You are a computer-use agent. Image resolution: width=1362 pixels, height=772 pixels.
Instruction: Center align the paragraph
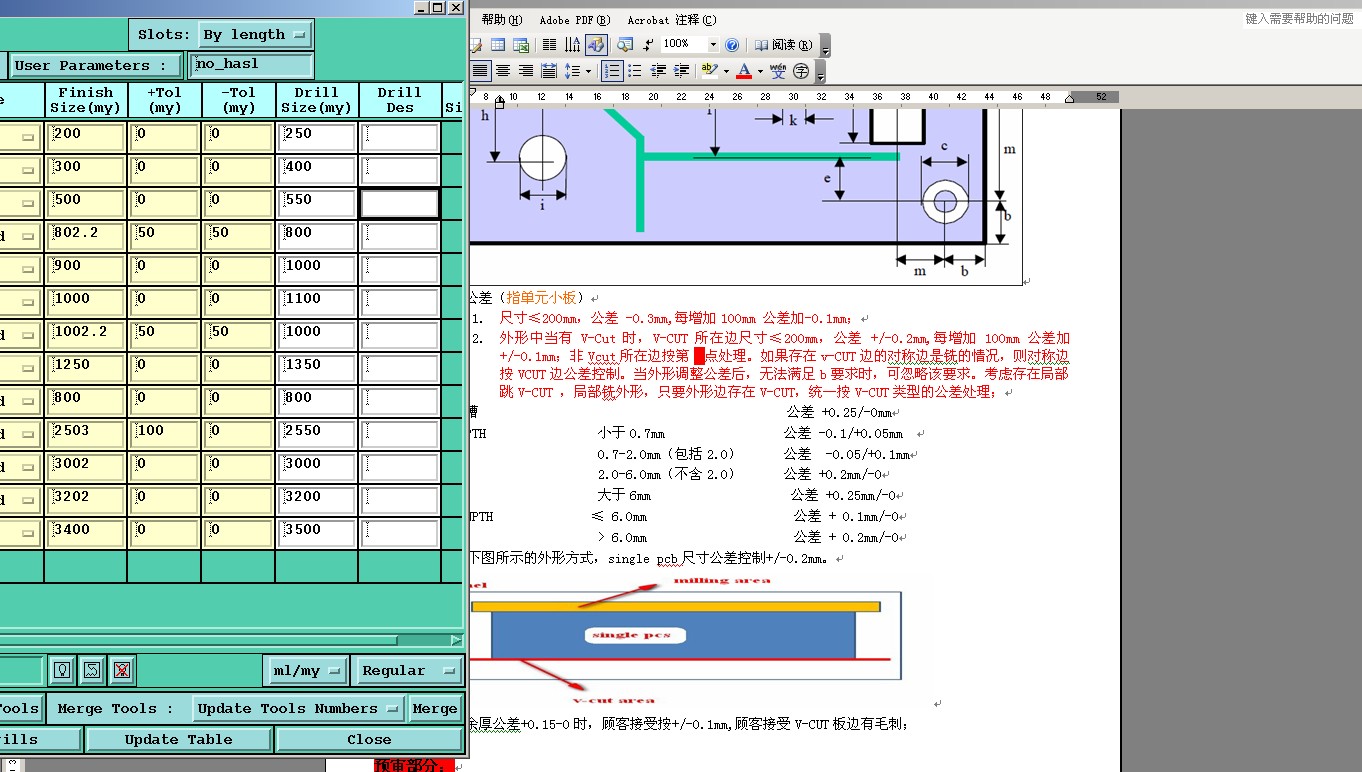pyautogui.click(x=503, y=71)
